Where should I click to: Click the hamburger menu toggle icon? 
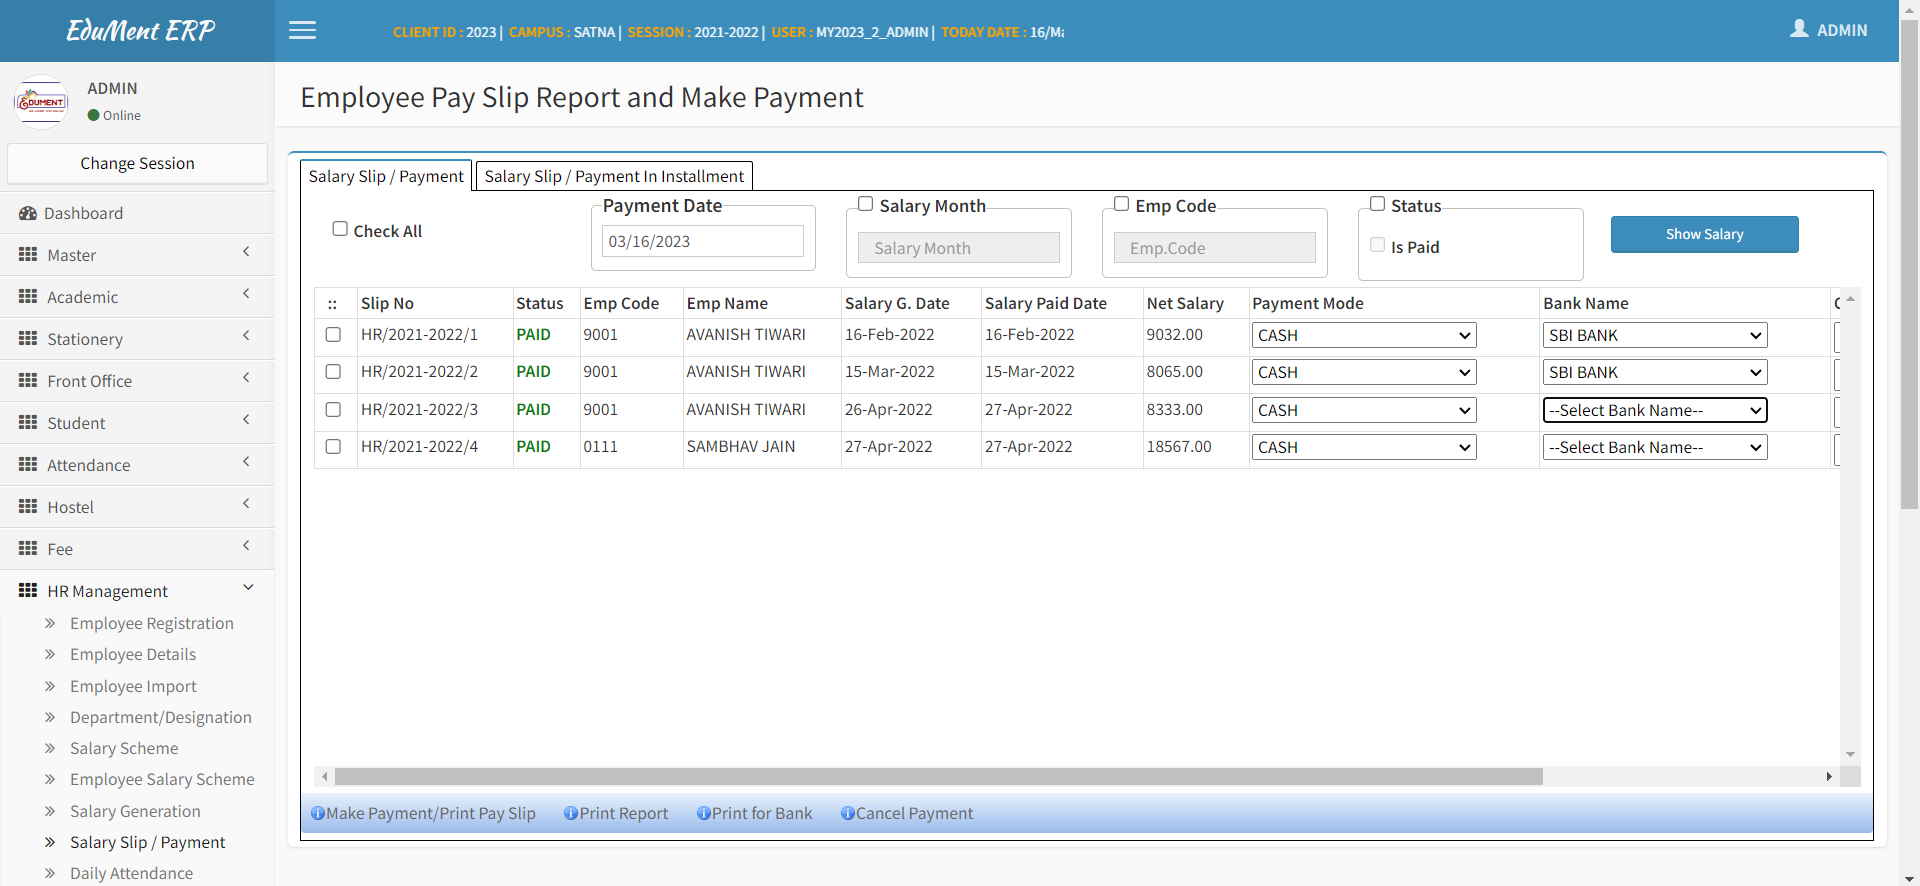tap(302, 31)
